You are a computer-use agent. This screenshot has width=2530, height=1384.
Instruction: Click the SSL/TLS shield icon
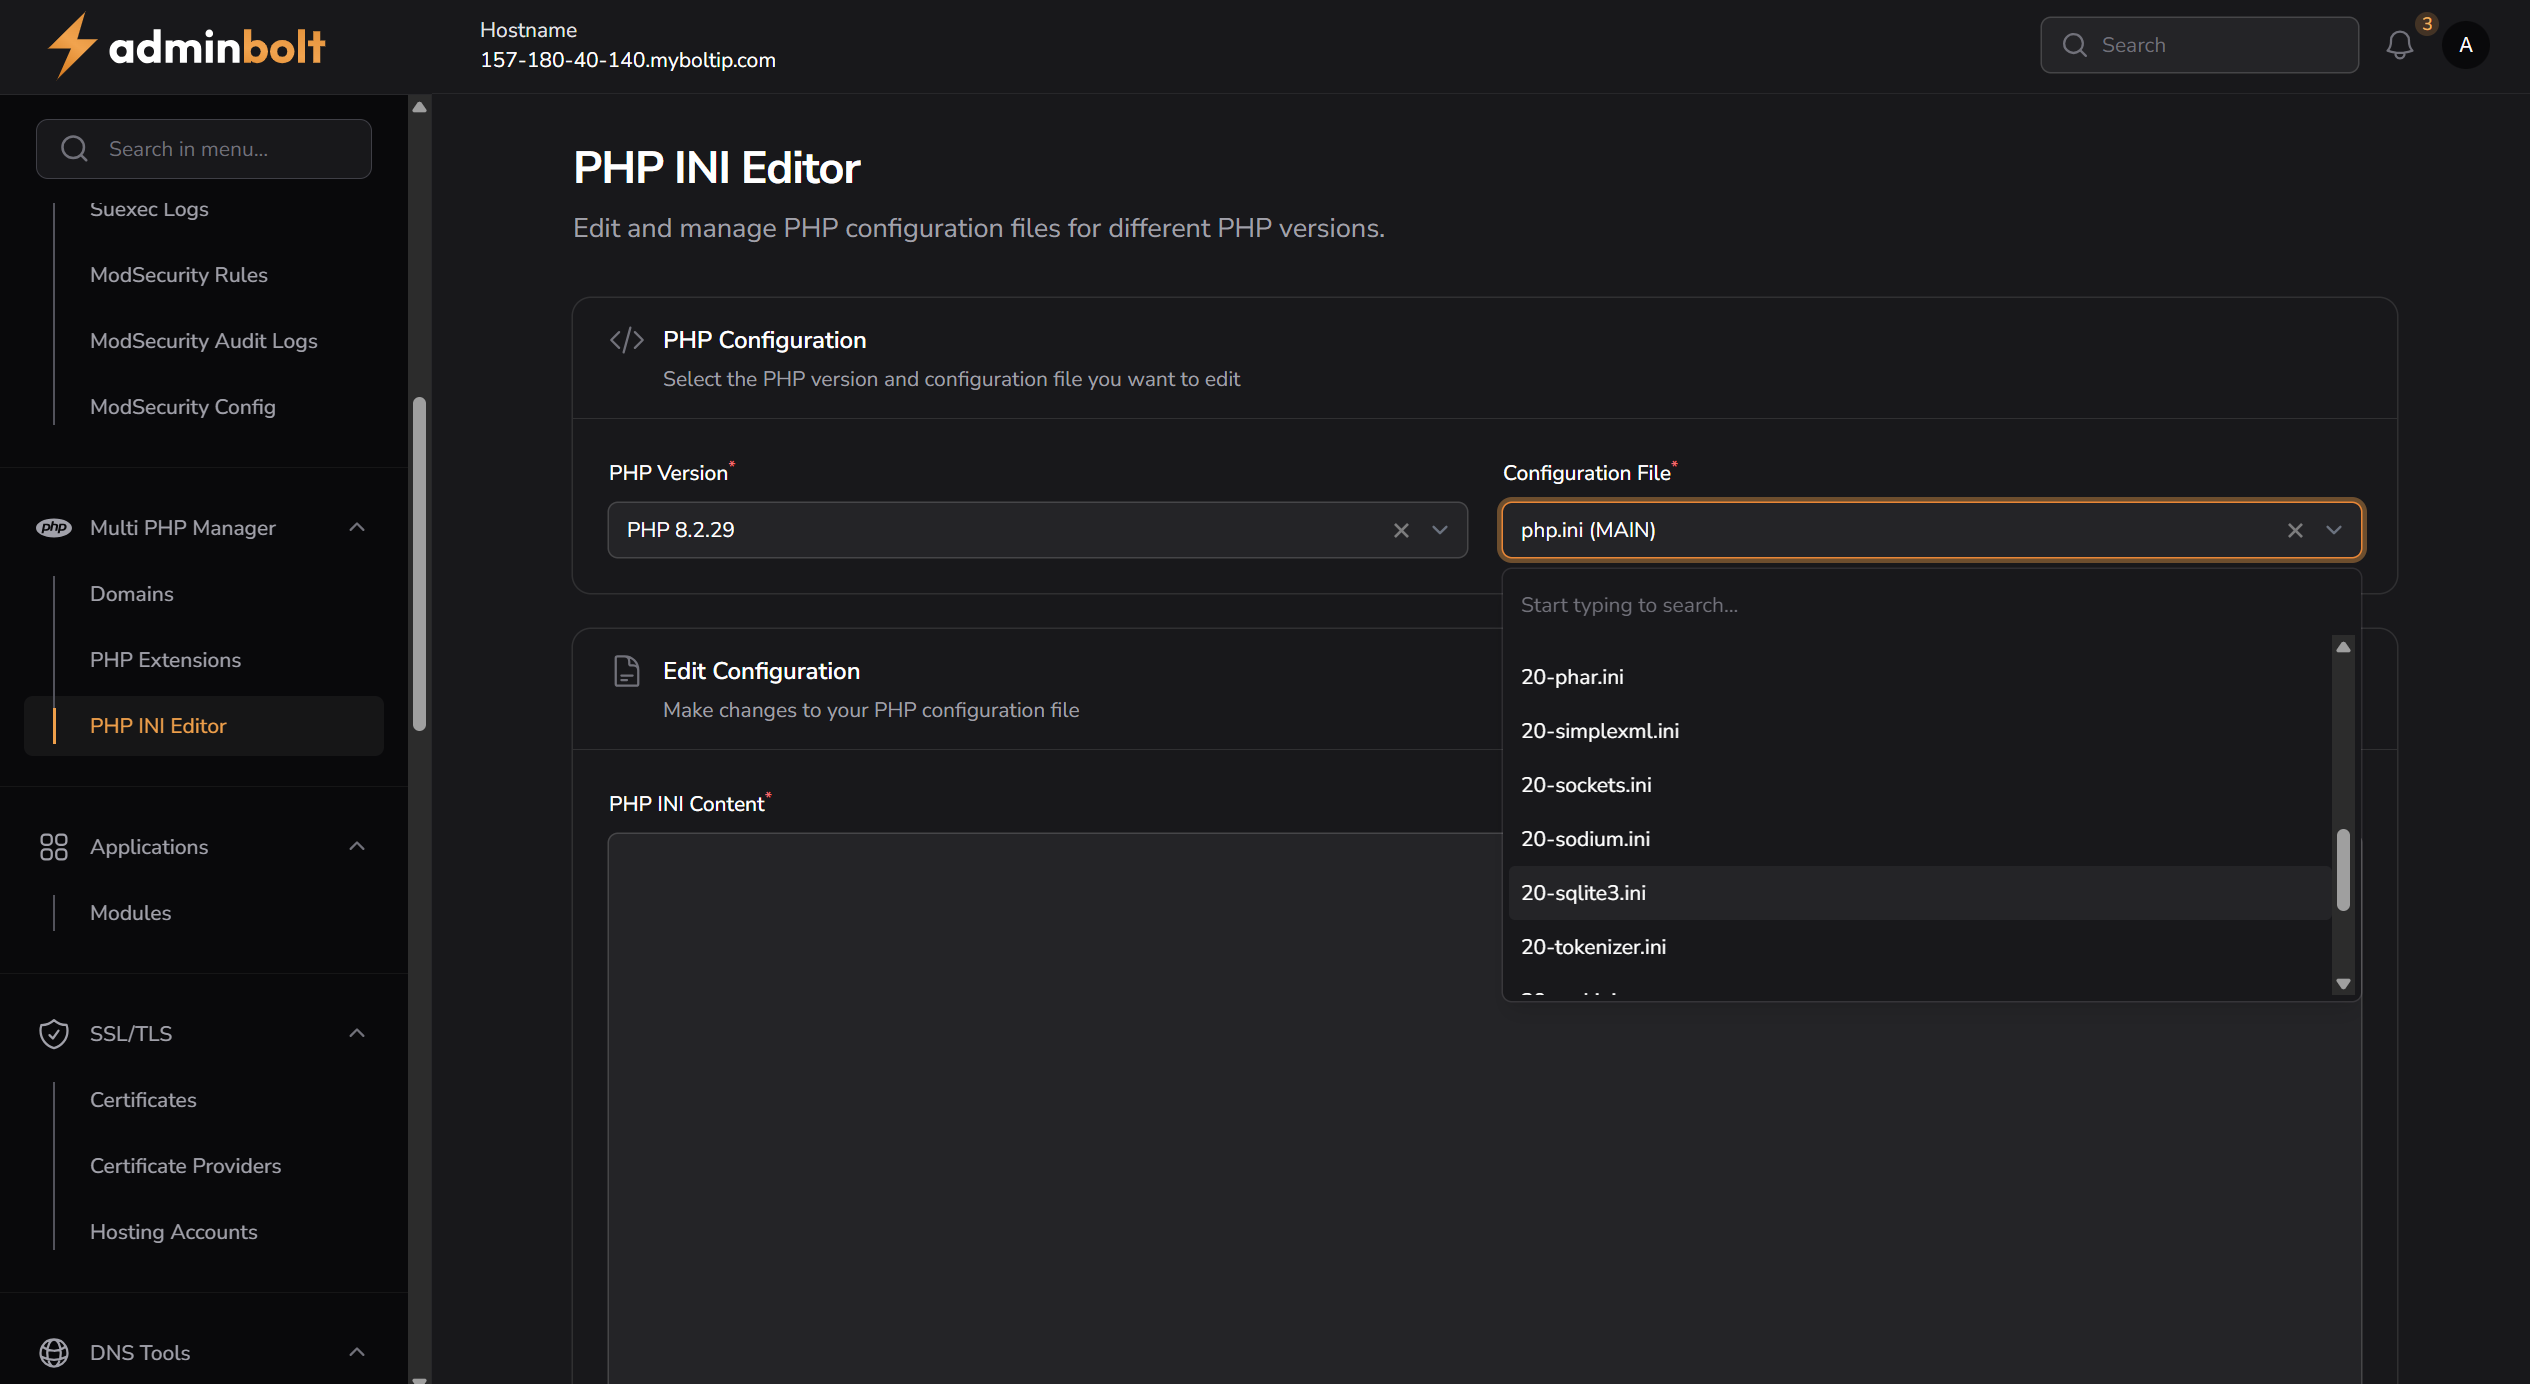pyautogui.click(x=53, y=1033)
